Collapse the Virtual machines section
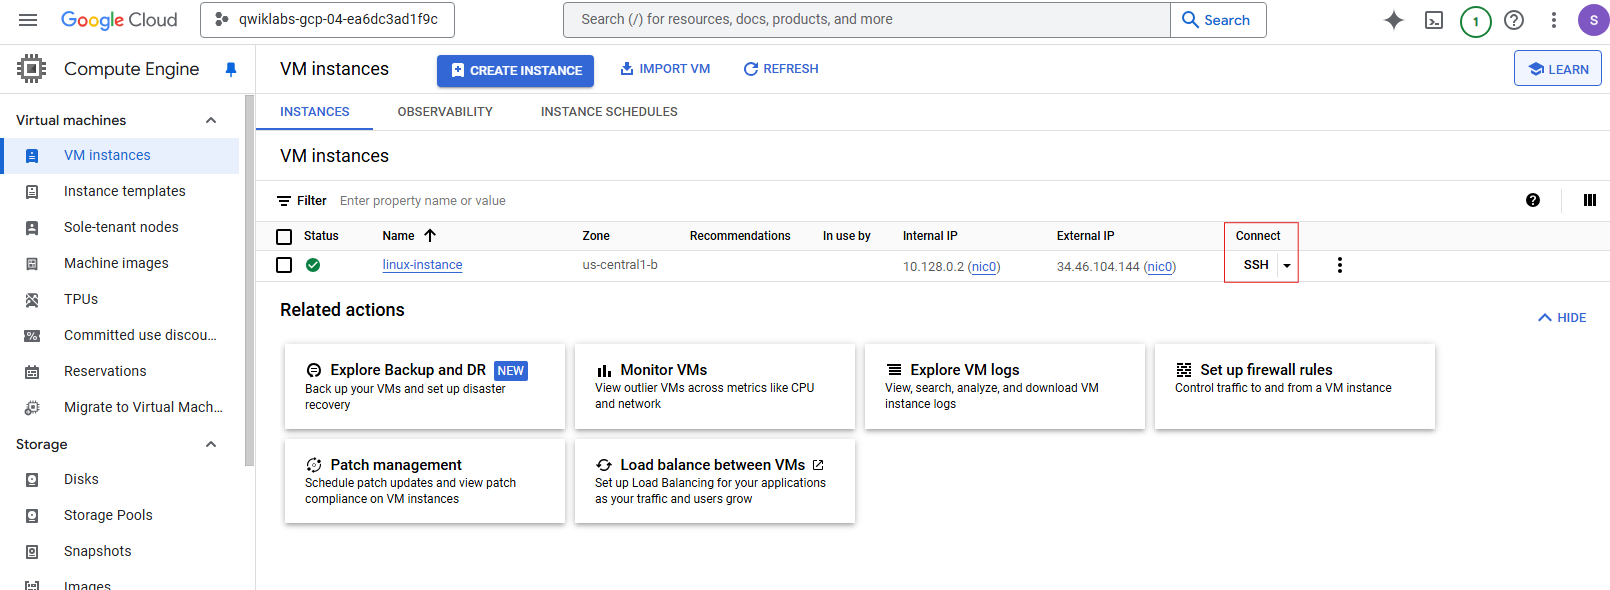Screen dimensions: 1610x590 coord(211,120)
